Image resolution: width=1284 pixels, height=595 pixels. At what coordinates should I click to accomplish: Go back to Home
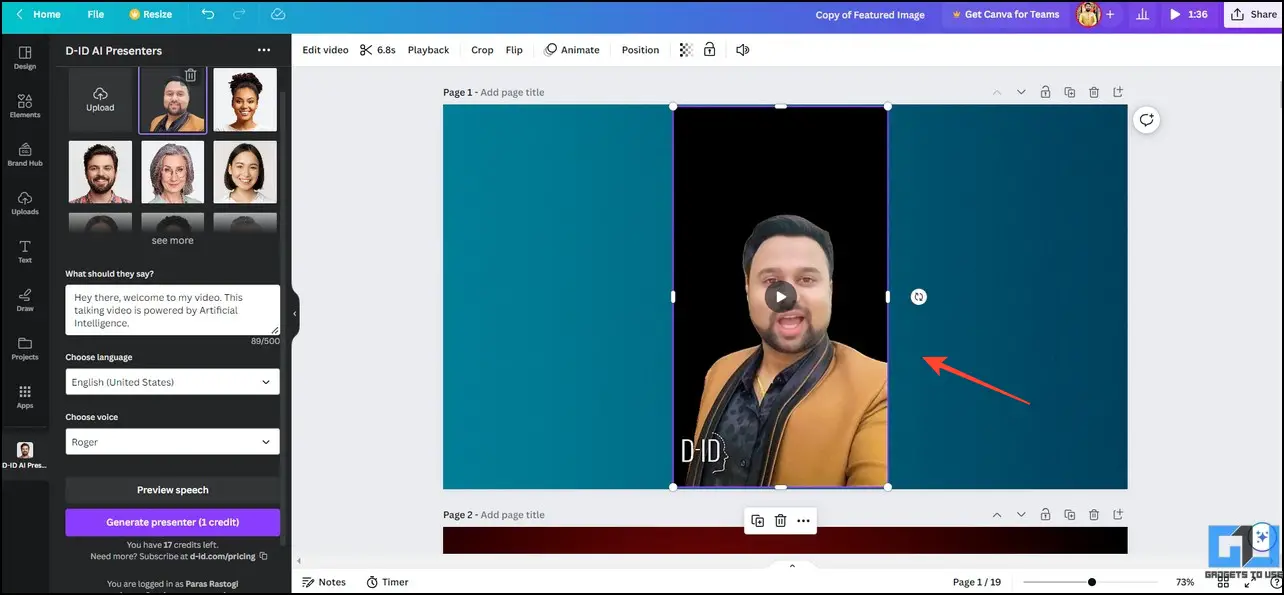pos(38,15)
